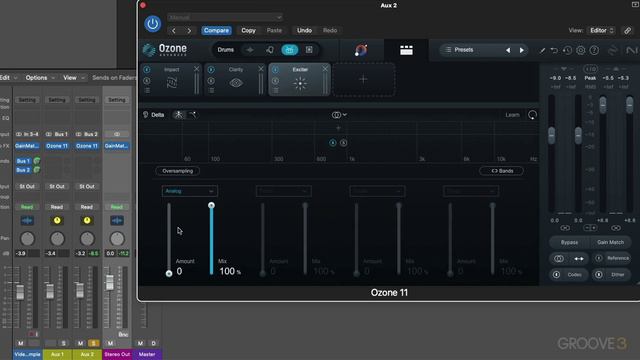The height and width of the screenshot is (360, 640).
Task: Open the View Editor dropdown
Action: [x=601, y=31]
